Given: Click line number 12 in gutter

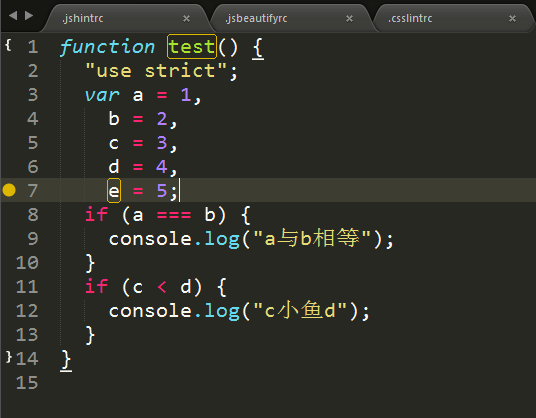Looking at the screenshot, I should coord(27,311).
